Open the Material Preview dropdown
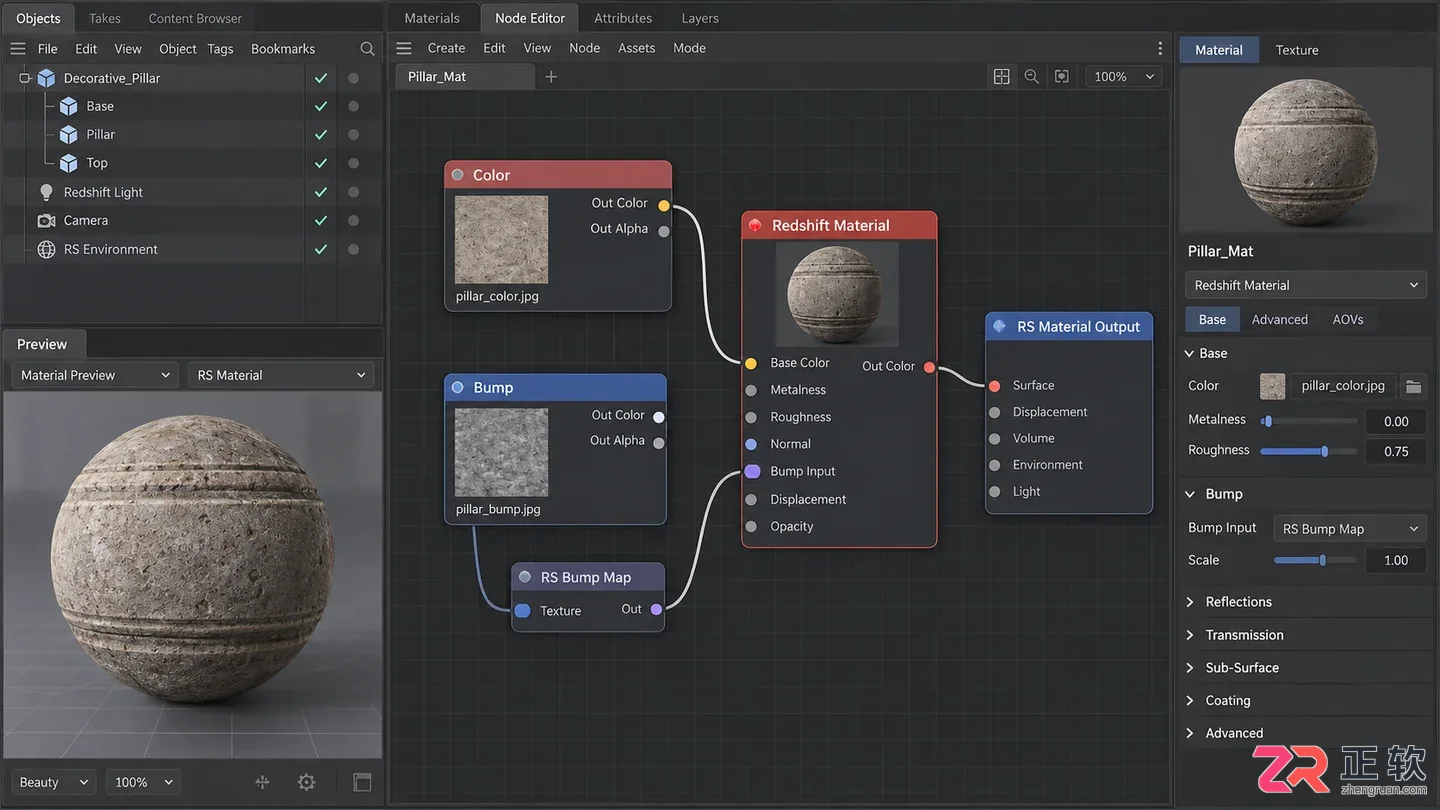1440x810 pixels. (x=95, y=375)
